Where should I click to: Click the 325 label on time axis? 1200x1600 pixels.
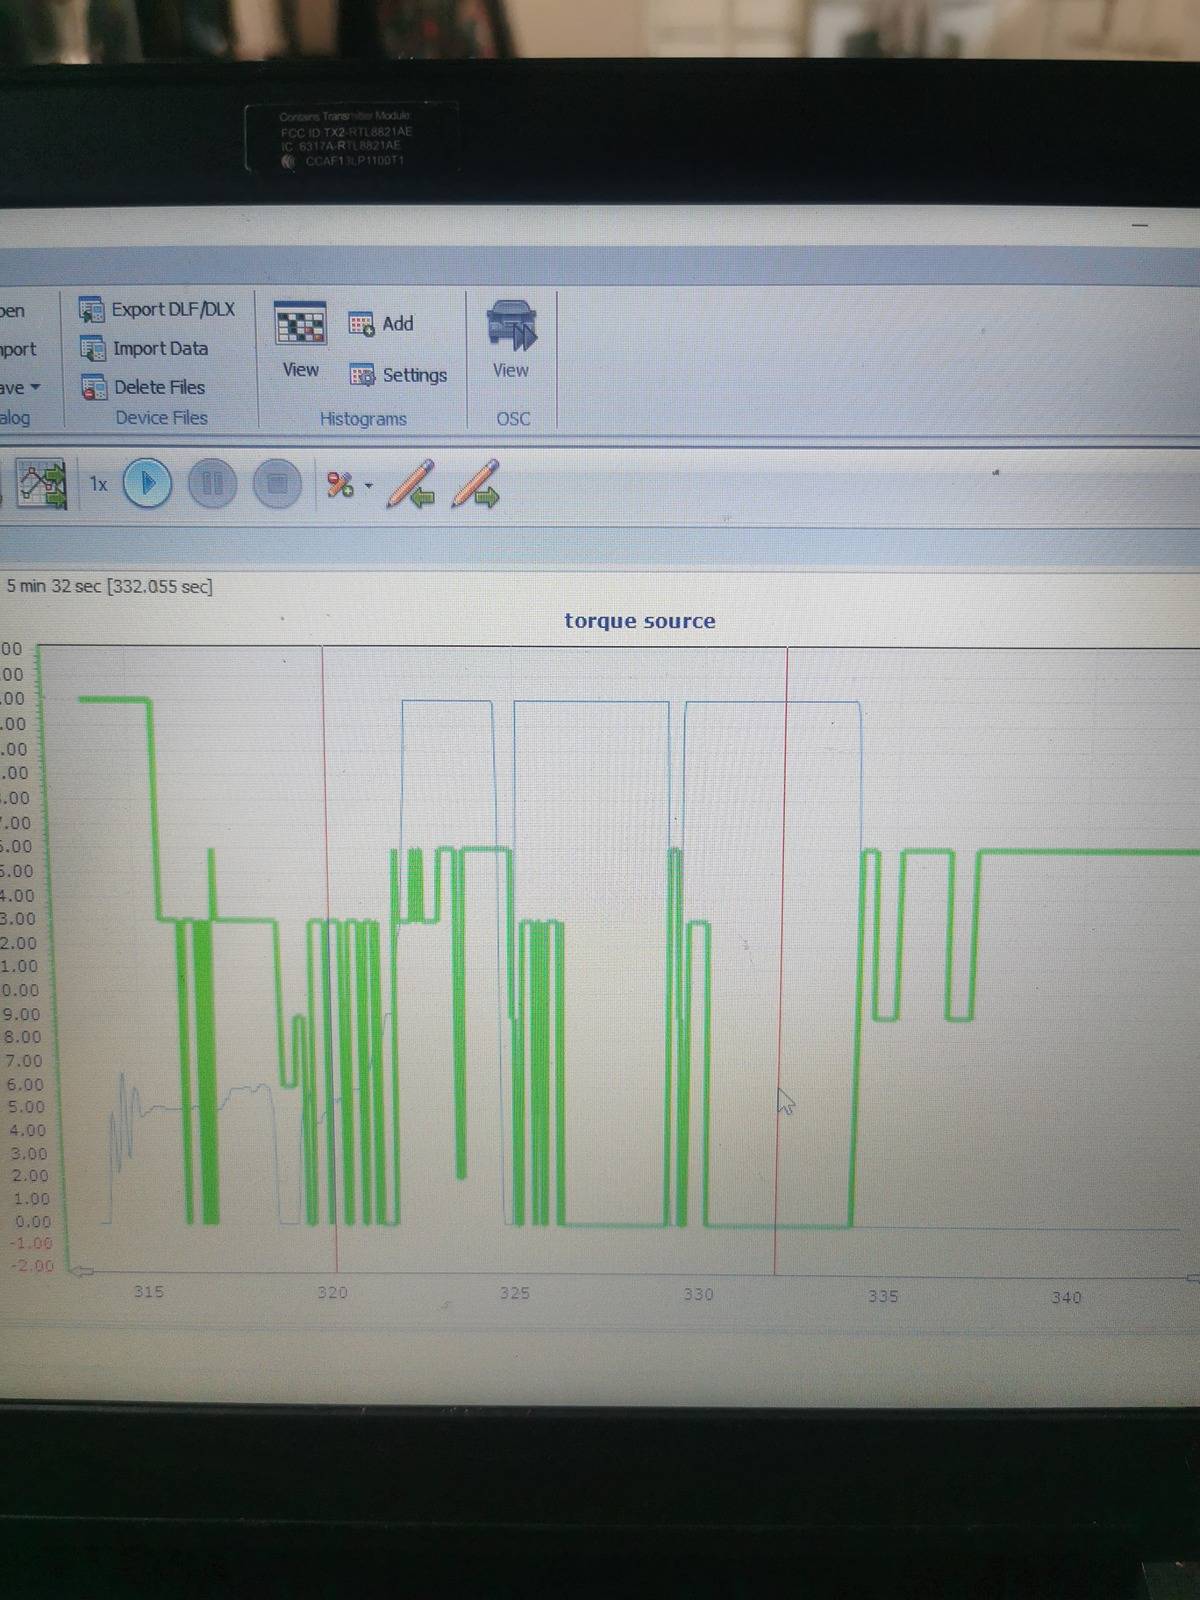pyautogui.click(x=514, y=1293)
